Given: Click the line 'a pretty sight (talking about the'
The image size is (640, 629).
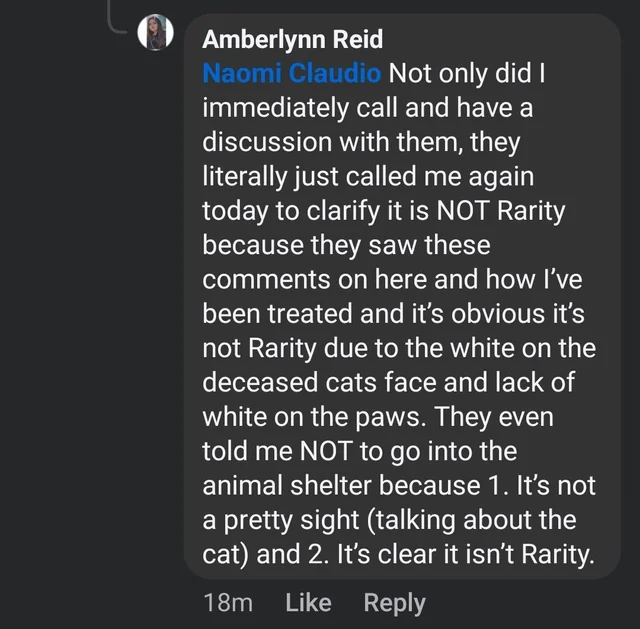Looking at the screenshot, I should point(389,520).
